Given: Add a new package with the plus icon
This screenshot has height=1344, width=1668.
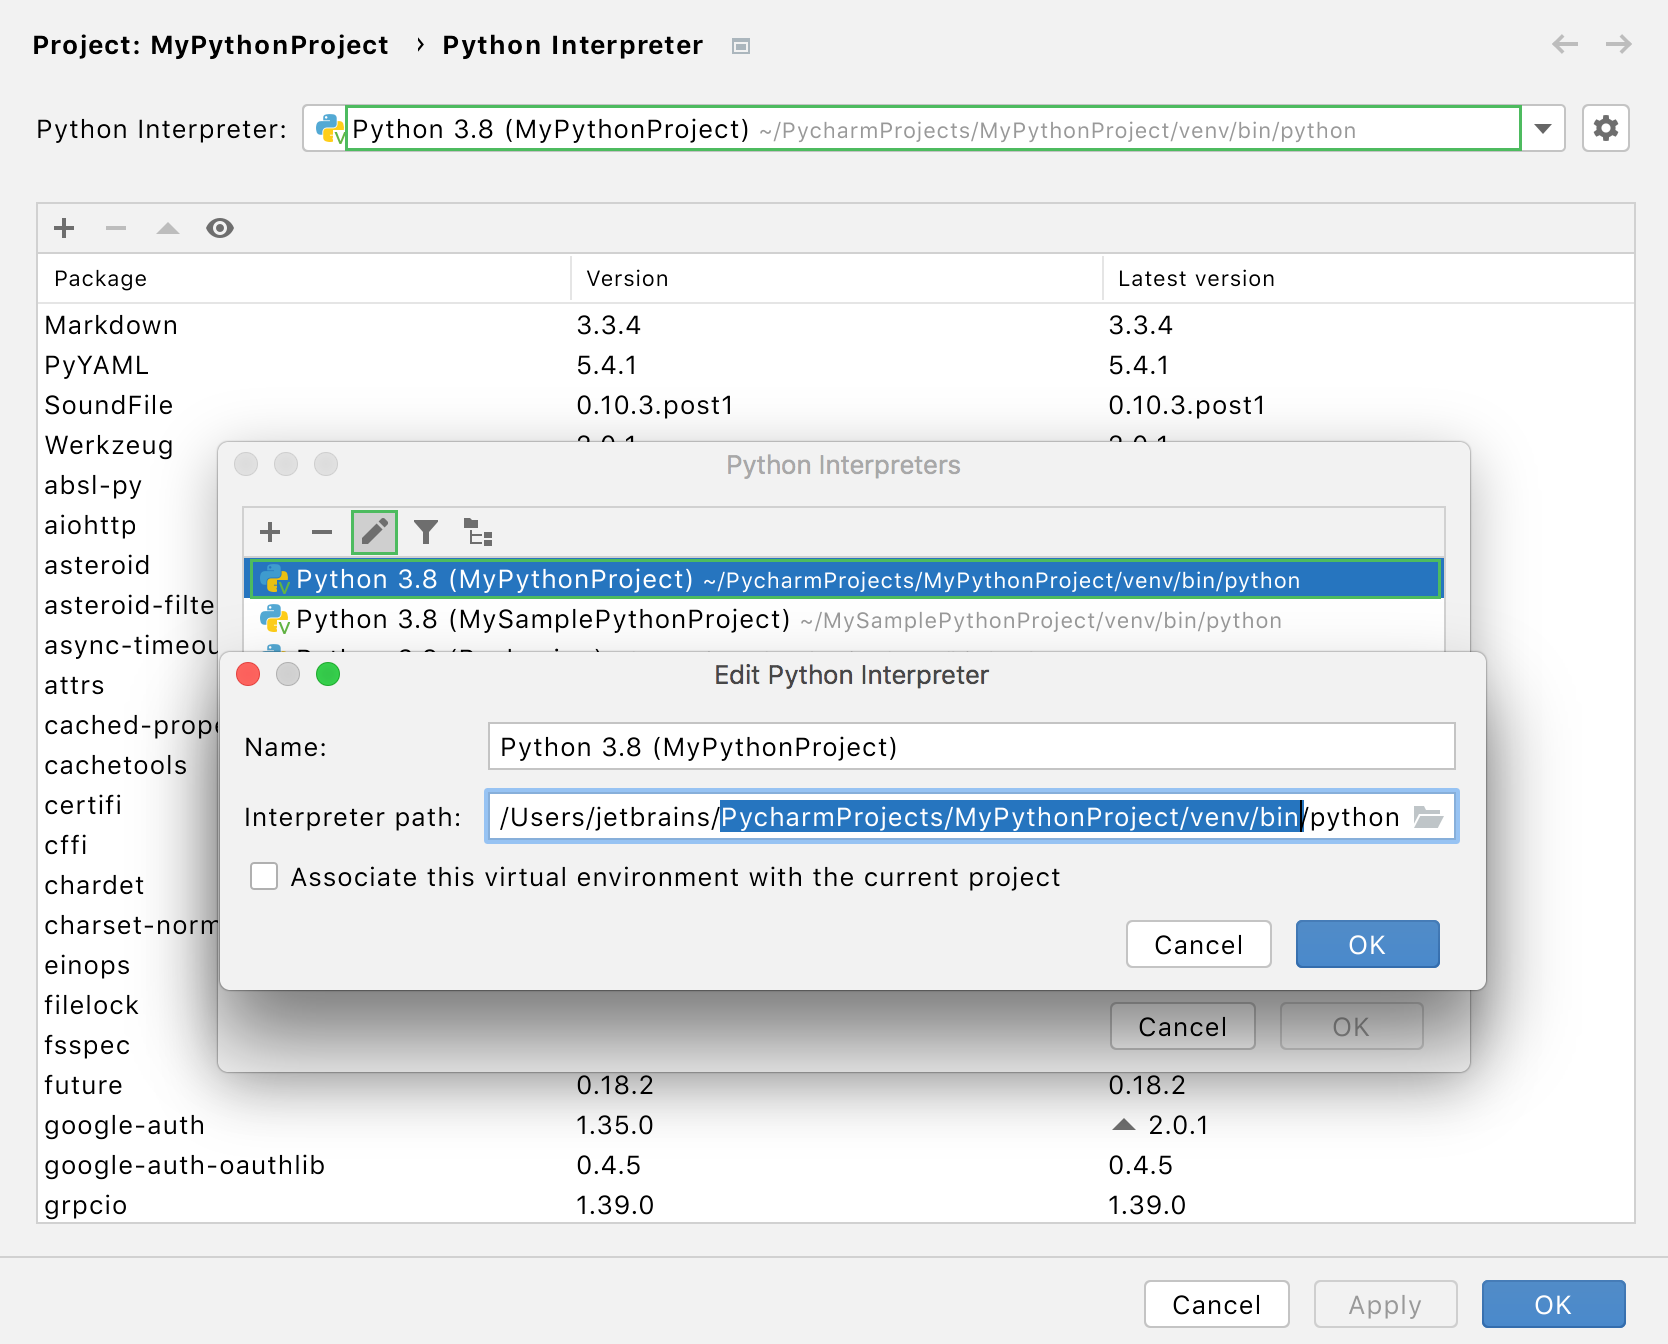Looking at the screenshot, I should 63,228.
